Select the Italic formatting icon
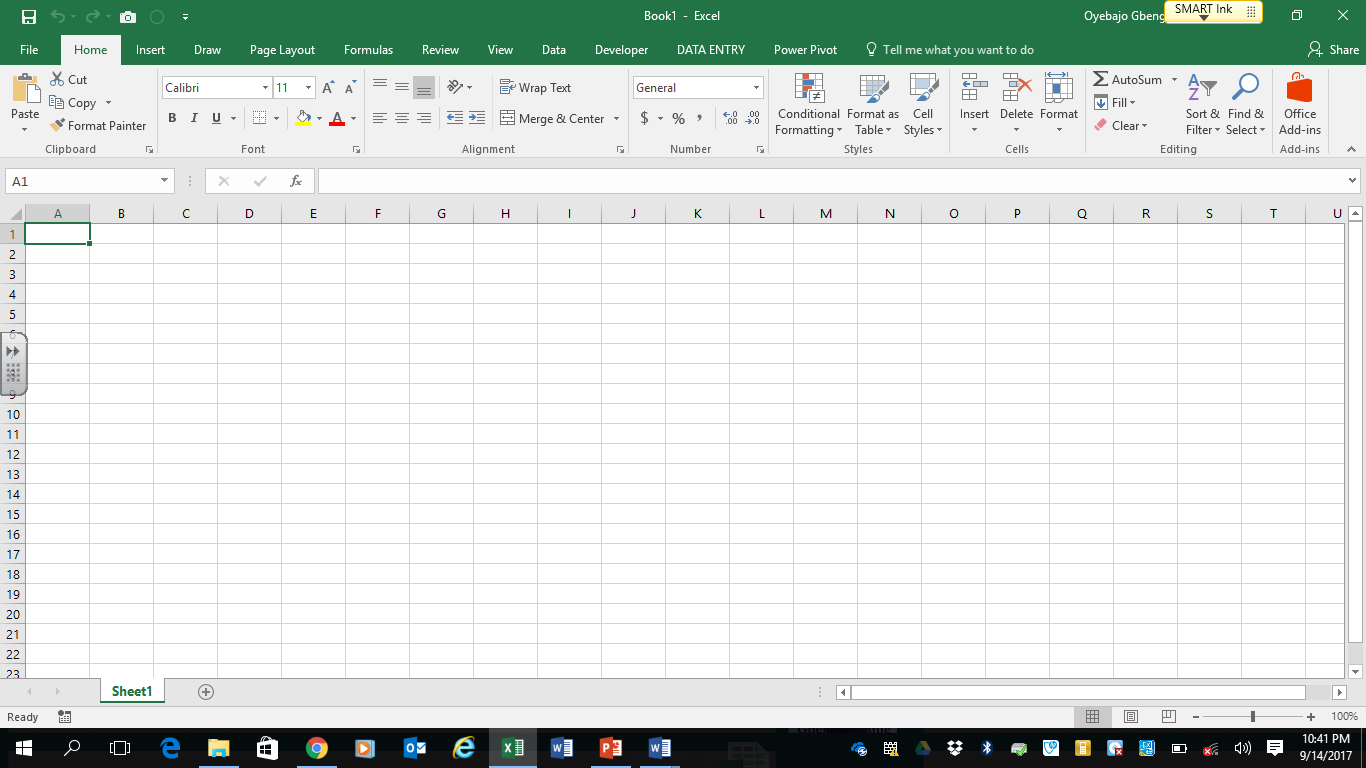Screen dimensions: 1366x768 point(194,118)
